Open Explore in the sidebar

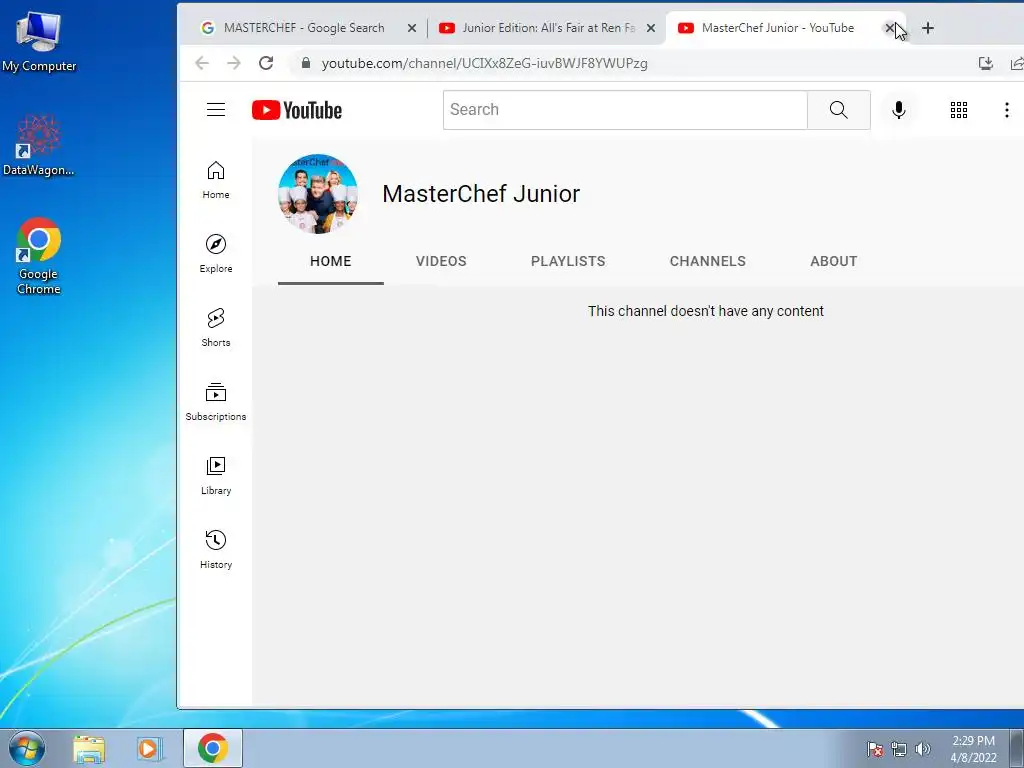click(x=216, y=254)
